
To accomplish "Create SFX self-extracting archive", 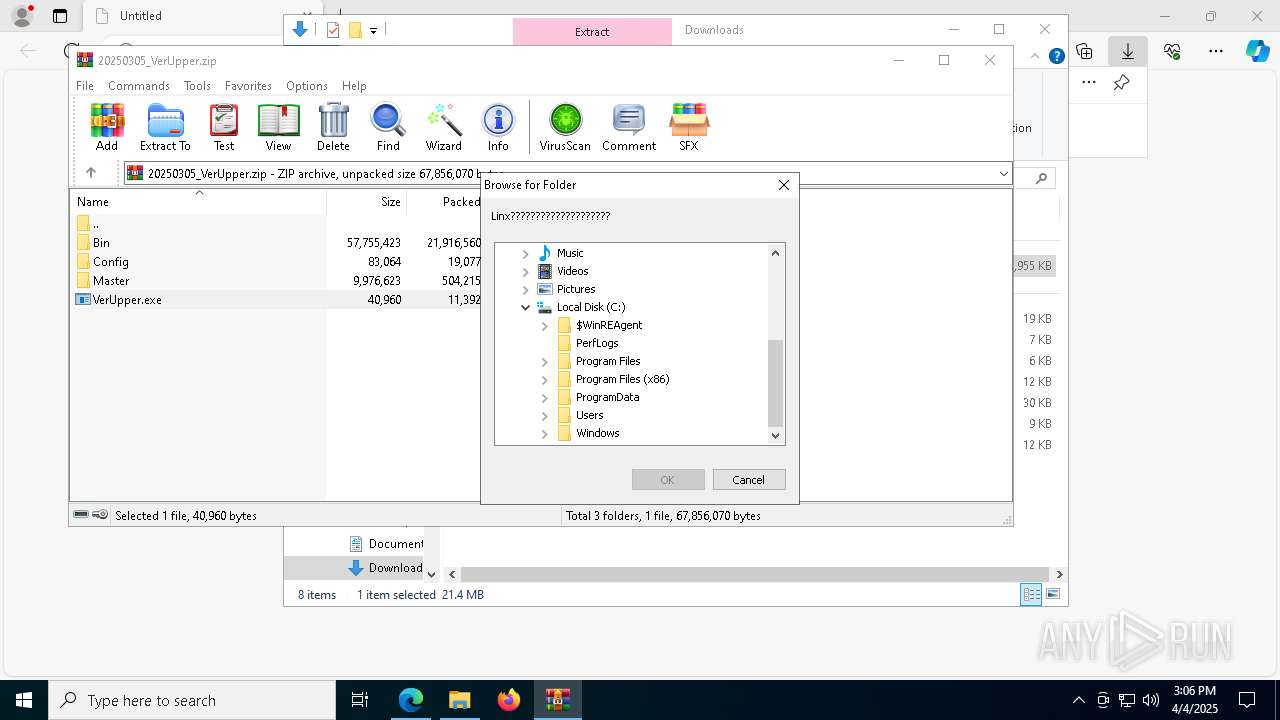I will (x=689, y=127).
